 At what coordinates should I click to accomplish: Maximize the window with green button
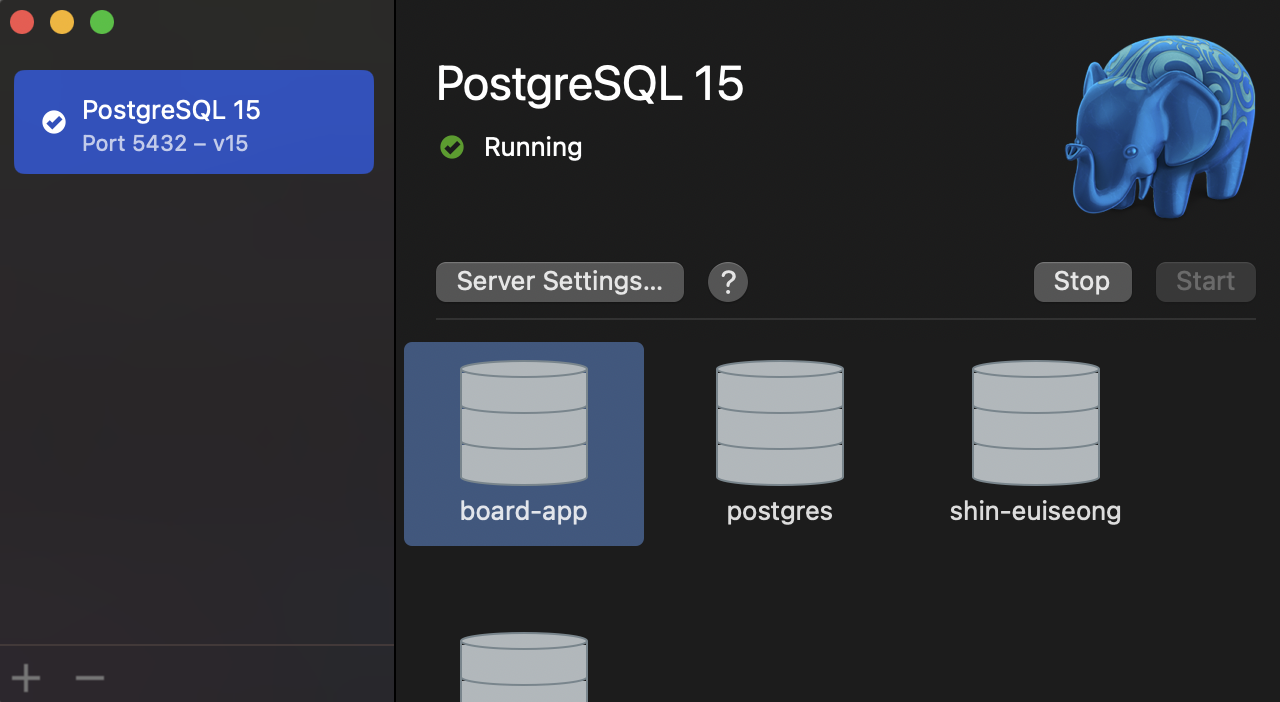click(102, 22)
